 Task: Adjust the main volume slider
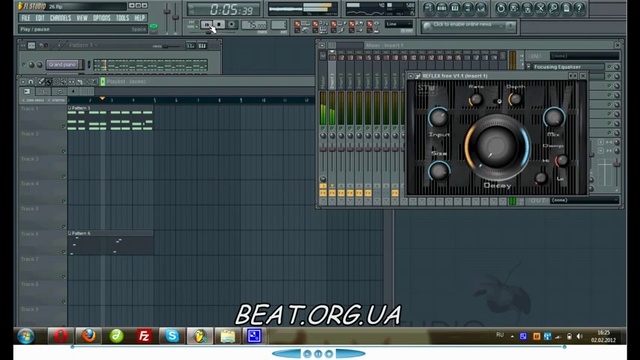click(x=167, y=11)
